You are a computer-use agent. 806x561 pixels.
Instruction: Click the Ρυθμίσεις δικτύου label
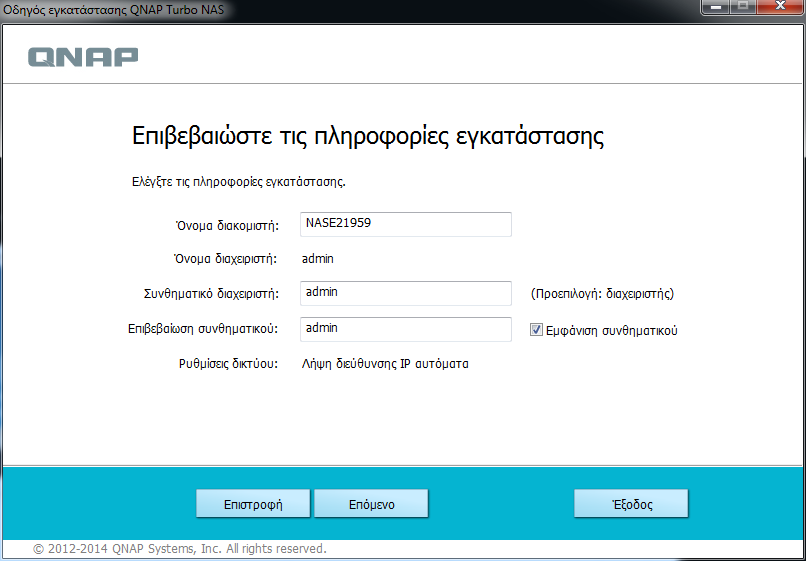(228, 364)
